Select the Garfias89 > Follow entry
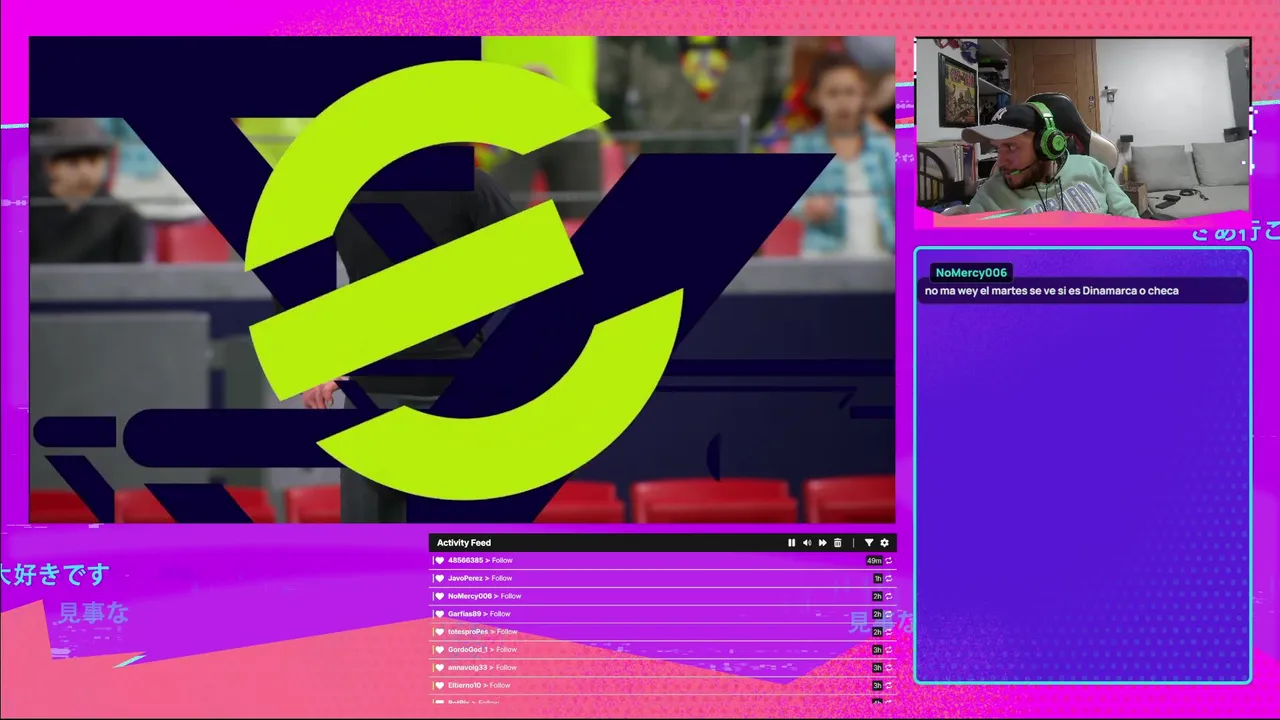1280x720 pixels. [x=663, y=614]
